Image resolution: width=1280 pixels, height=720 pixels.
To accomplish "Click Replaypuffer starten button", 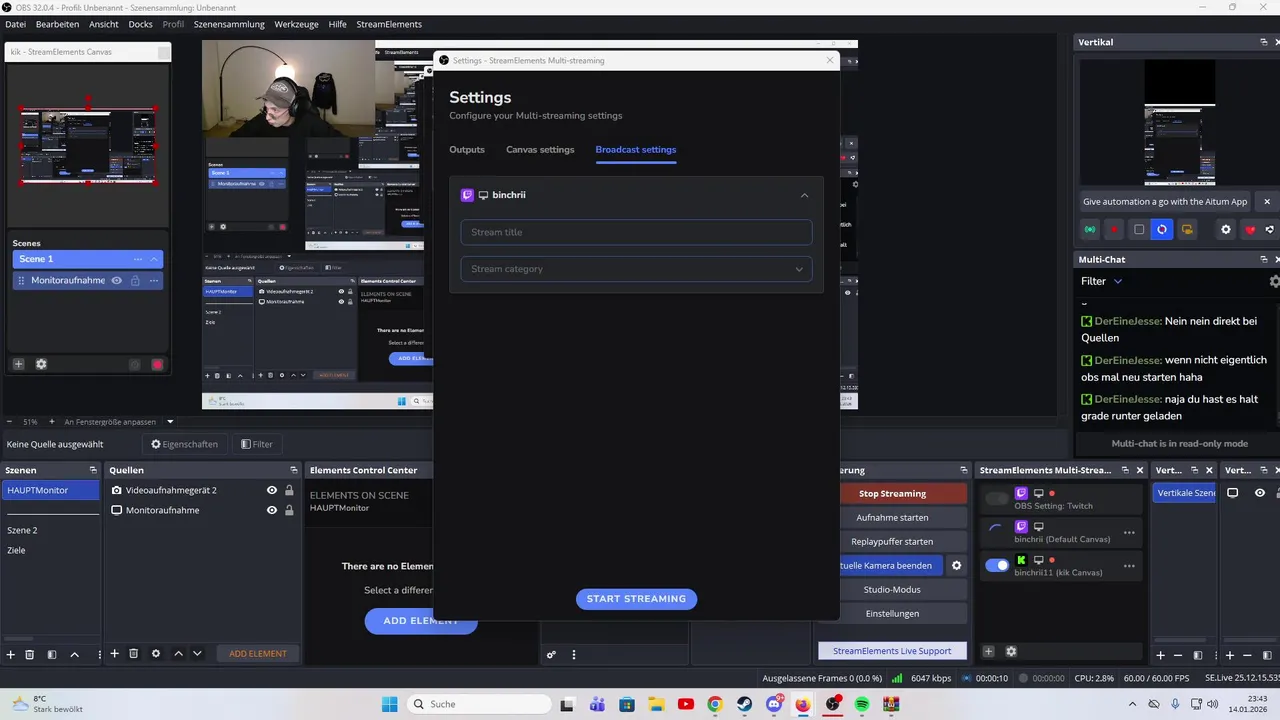I will click(892, 541).
